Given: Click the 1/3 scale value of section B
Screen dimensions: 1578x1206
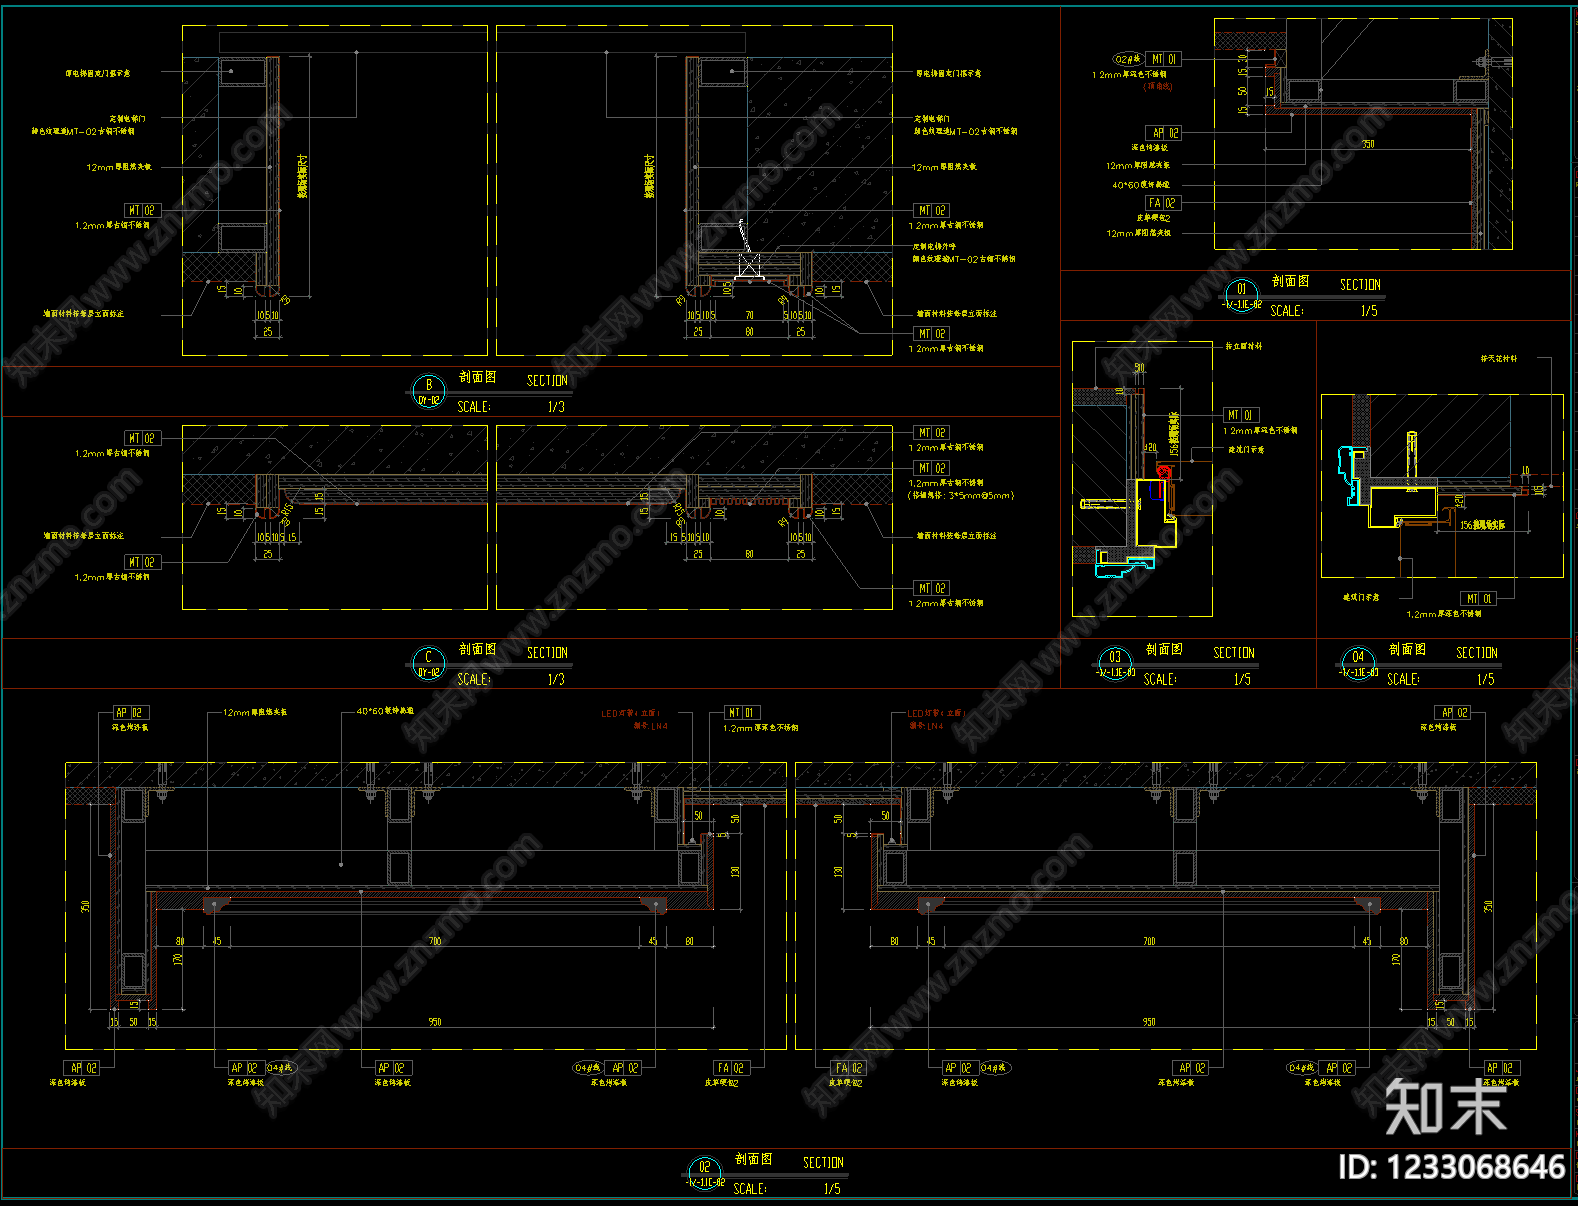Looking at the screenshot, I should click(x=556, y=407).
